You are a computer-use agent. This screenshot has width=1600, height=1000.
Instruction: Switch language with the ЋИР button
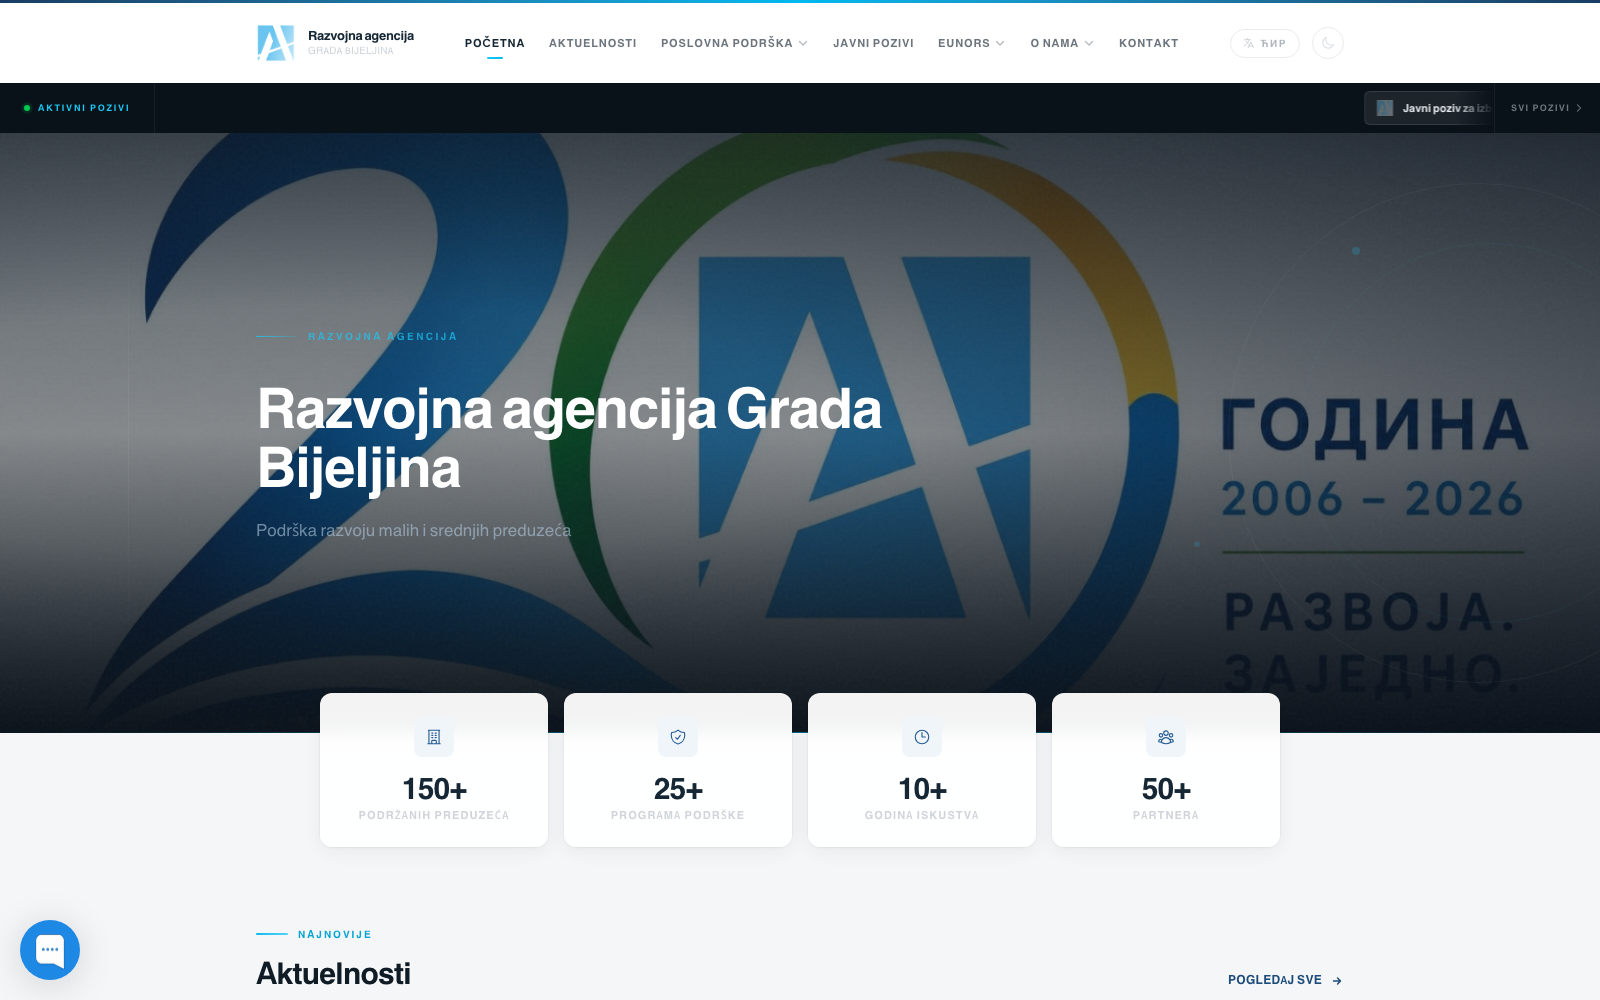pos(1265,43)
